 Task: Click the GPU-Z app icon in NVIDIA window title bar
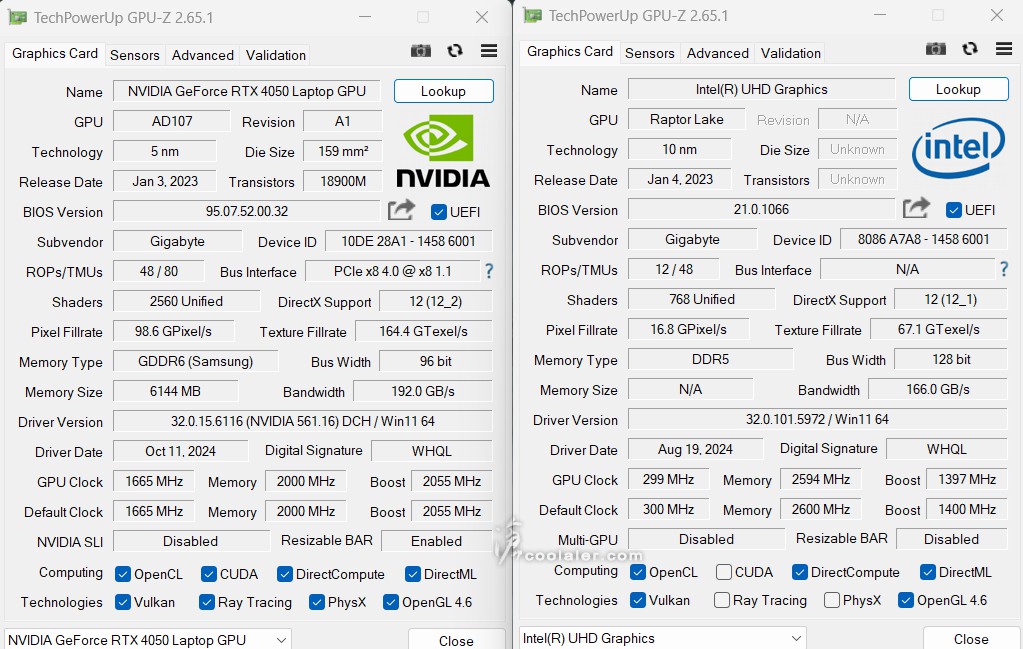click(x=18, y=18)
